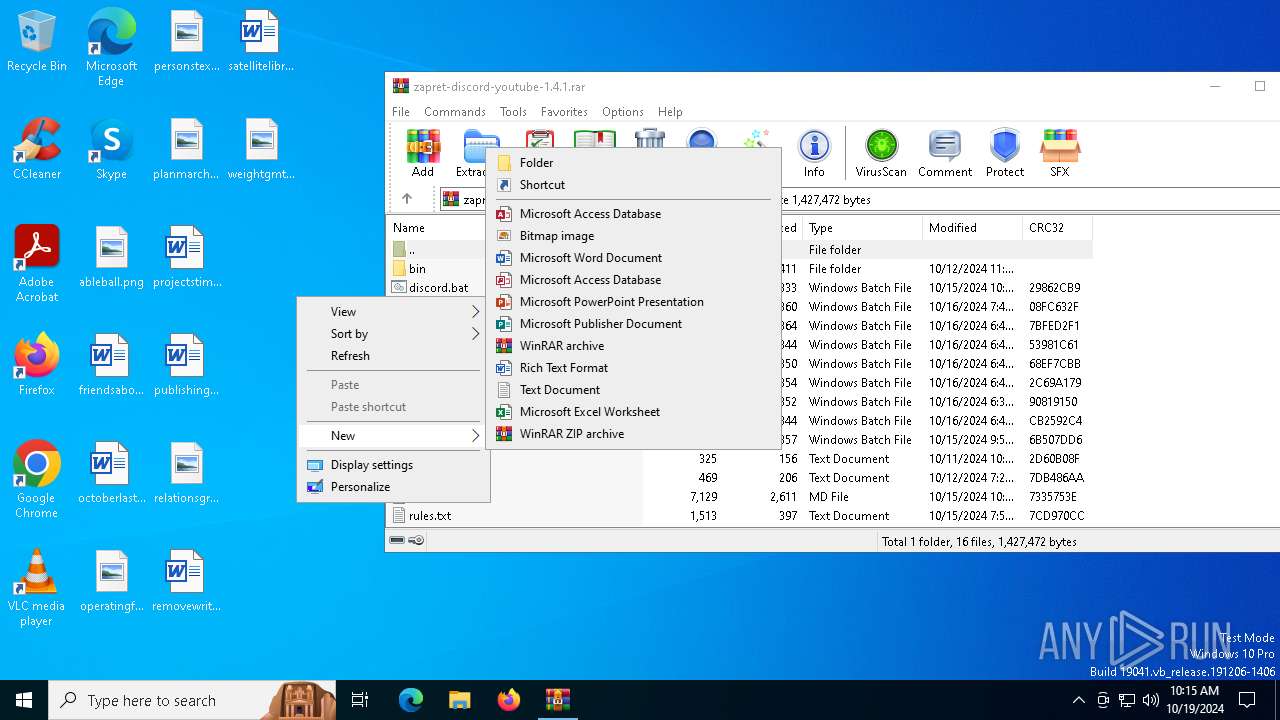Open the WinRAR File menu
Image resolution: width=1280 pixels, height=720 pixels.
coord(401,112)
